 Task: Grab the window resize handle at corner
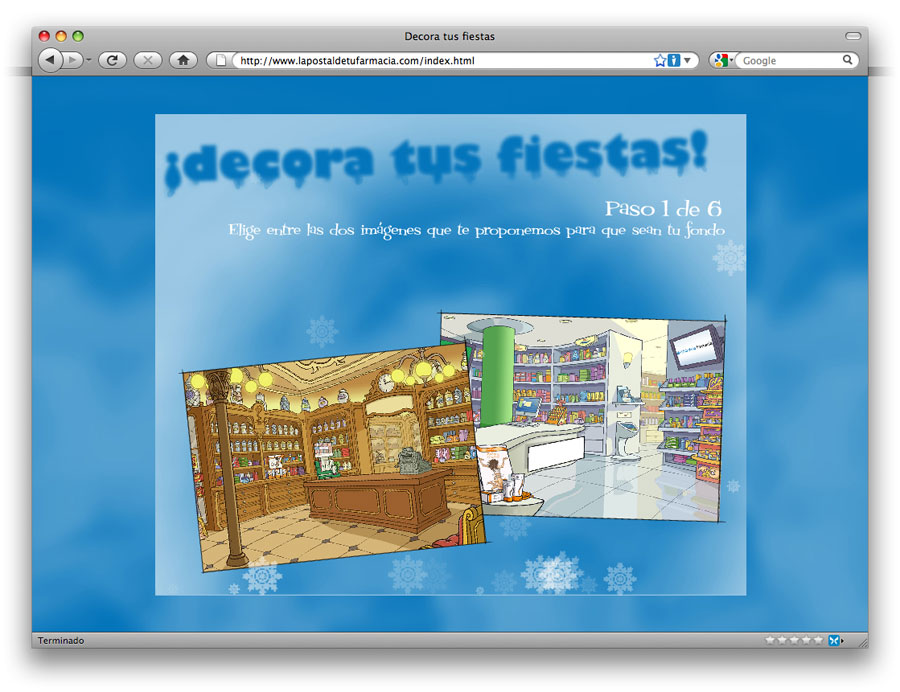[x=862, y=642]
